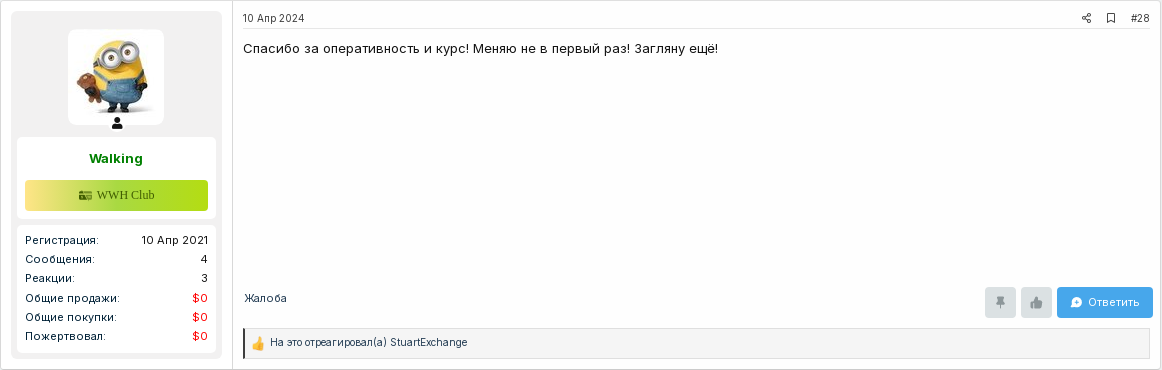Reply using the Ответить button
1162x370 pixels.
pyautogui.click(x=1105, y=303)
